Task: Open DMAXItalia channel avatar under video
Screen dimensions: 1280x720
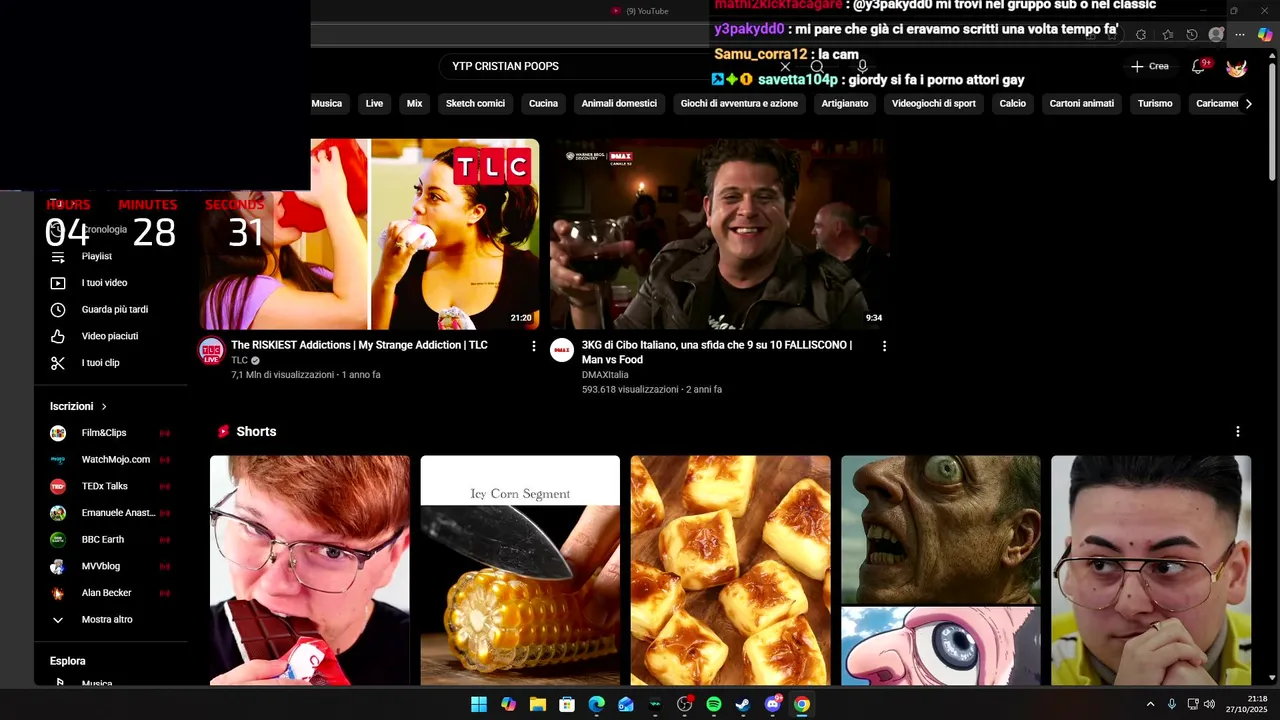Action: pos(562,351)
